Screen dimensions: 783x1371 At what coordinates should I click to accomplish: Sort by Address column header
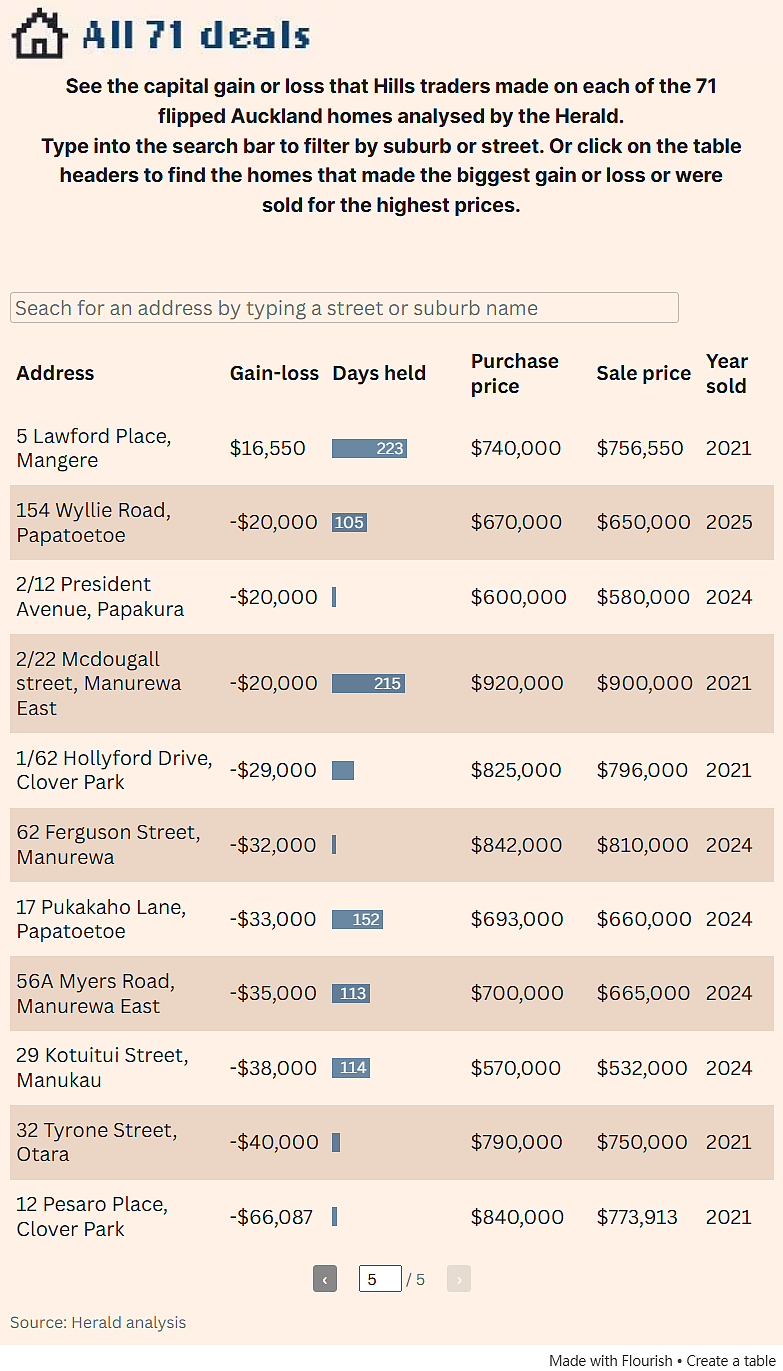pyautogui.click(x=55, y=373)
